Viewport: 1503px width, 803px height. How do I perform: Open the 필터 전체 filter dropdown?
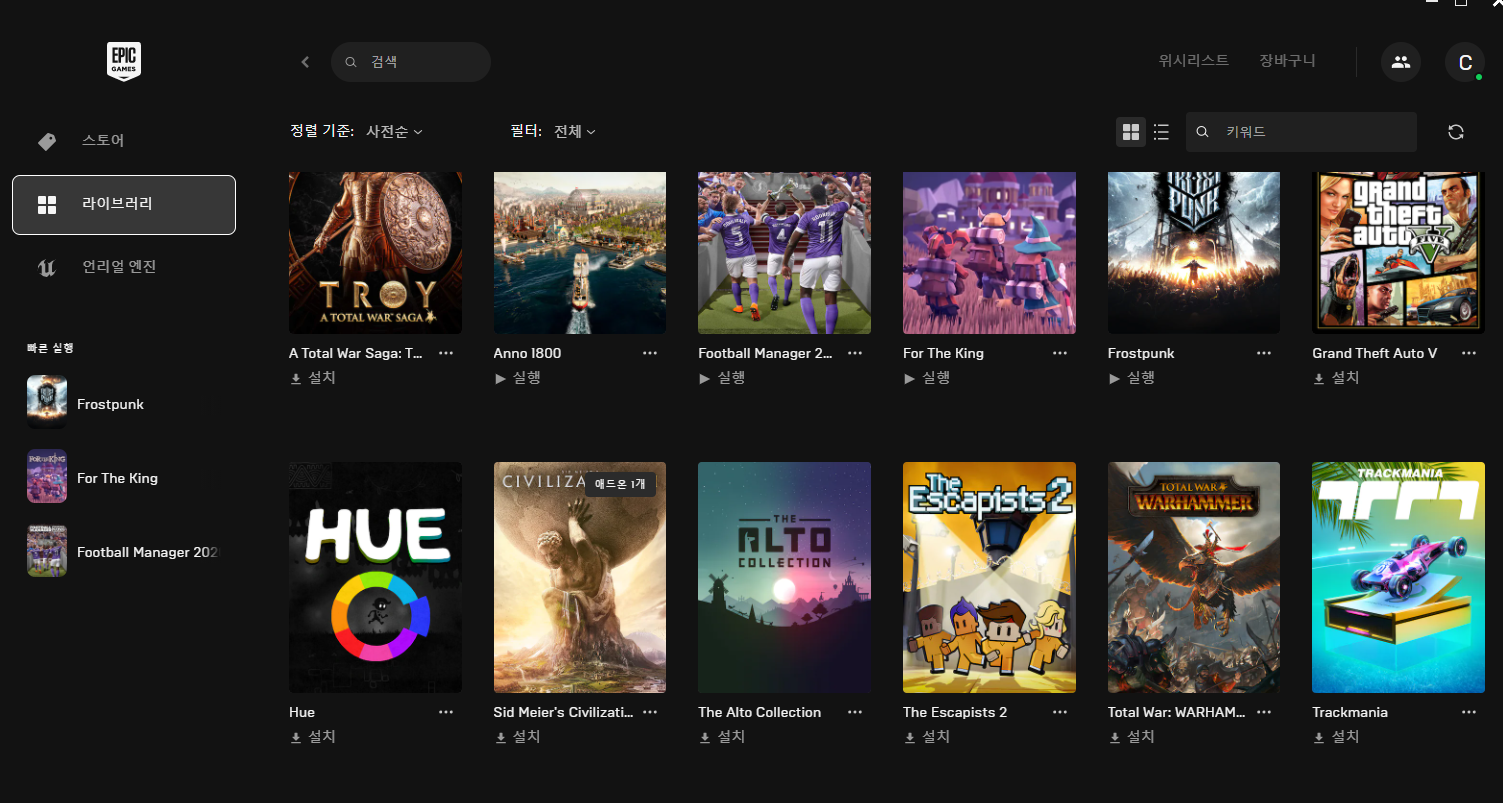coord(575,131)
